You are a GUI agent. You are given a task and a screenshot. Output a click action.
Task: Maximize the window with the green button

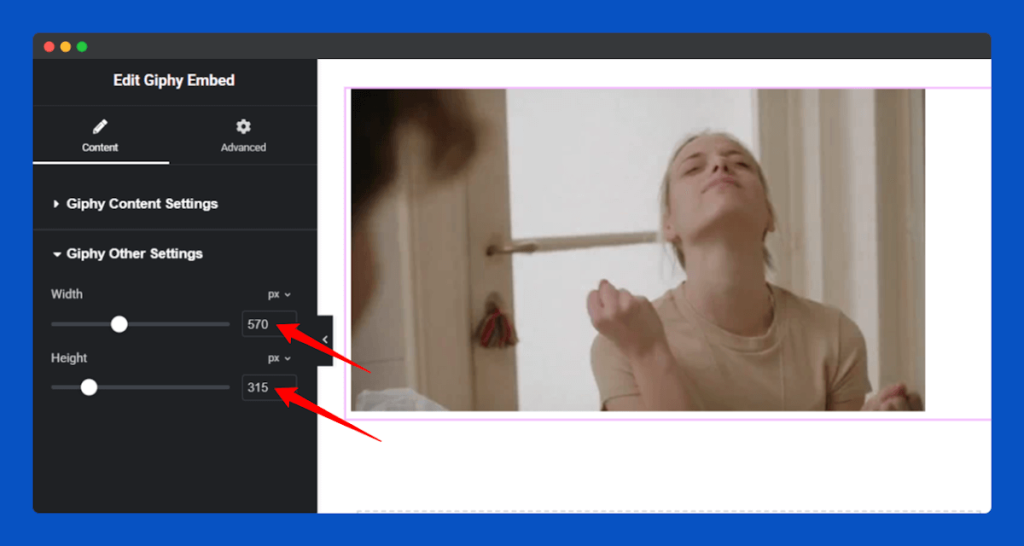tap(82, 47)
